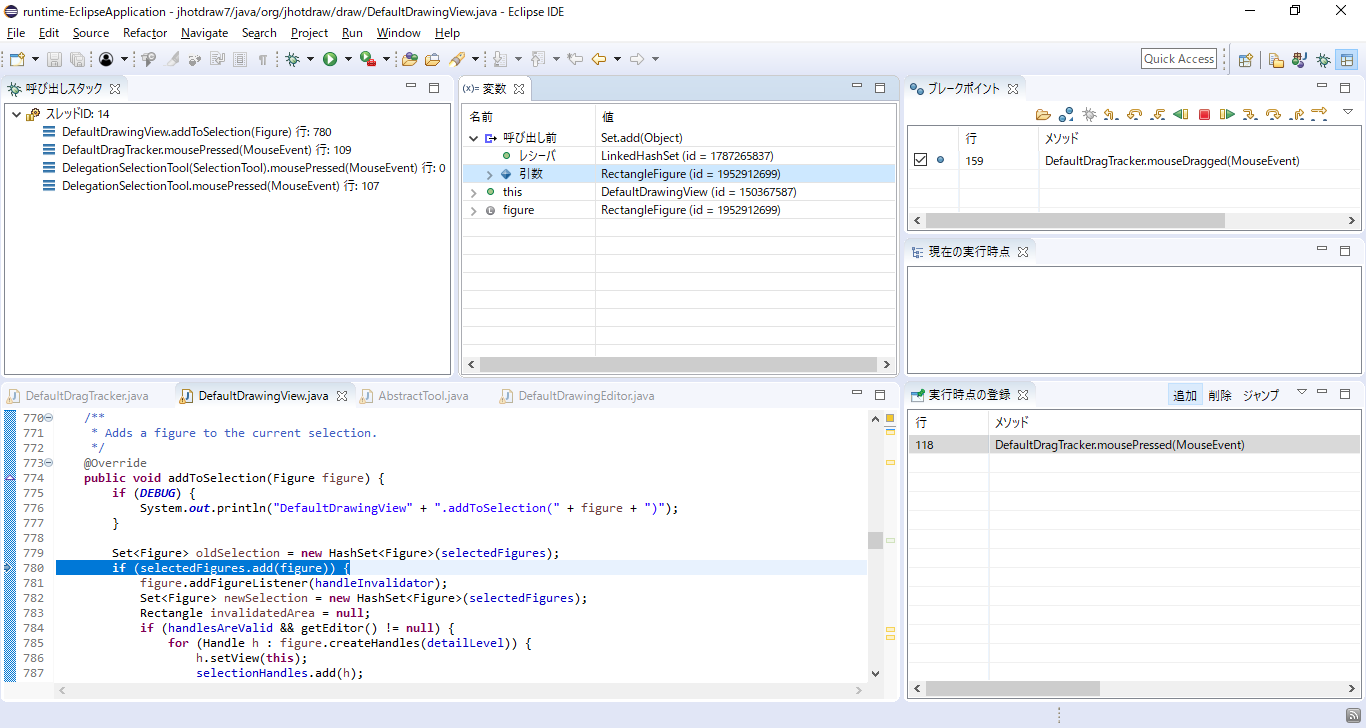Image resolution: width=1366 pixels, height=728 pixels.
Task: Click the forward step-over curved arrow icon
Action: (x=1273, y=114)
